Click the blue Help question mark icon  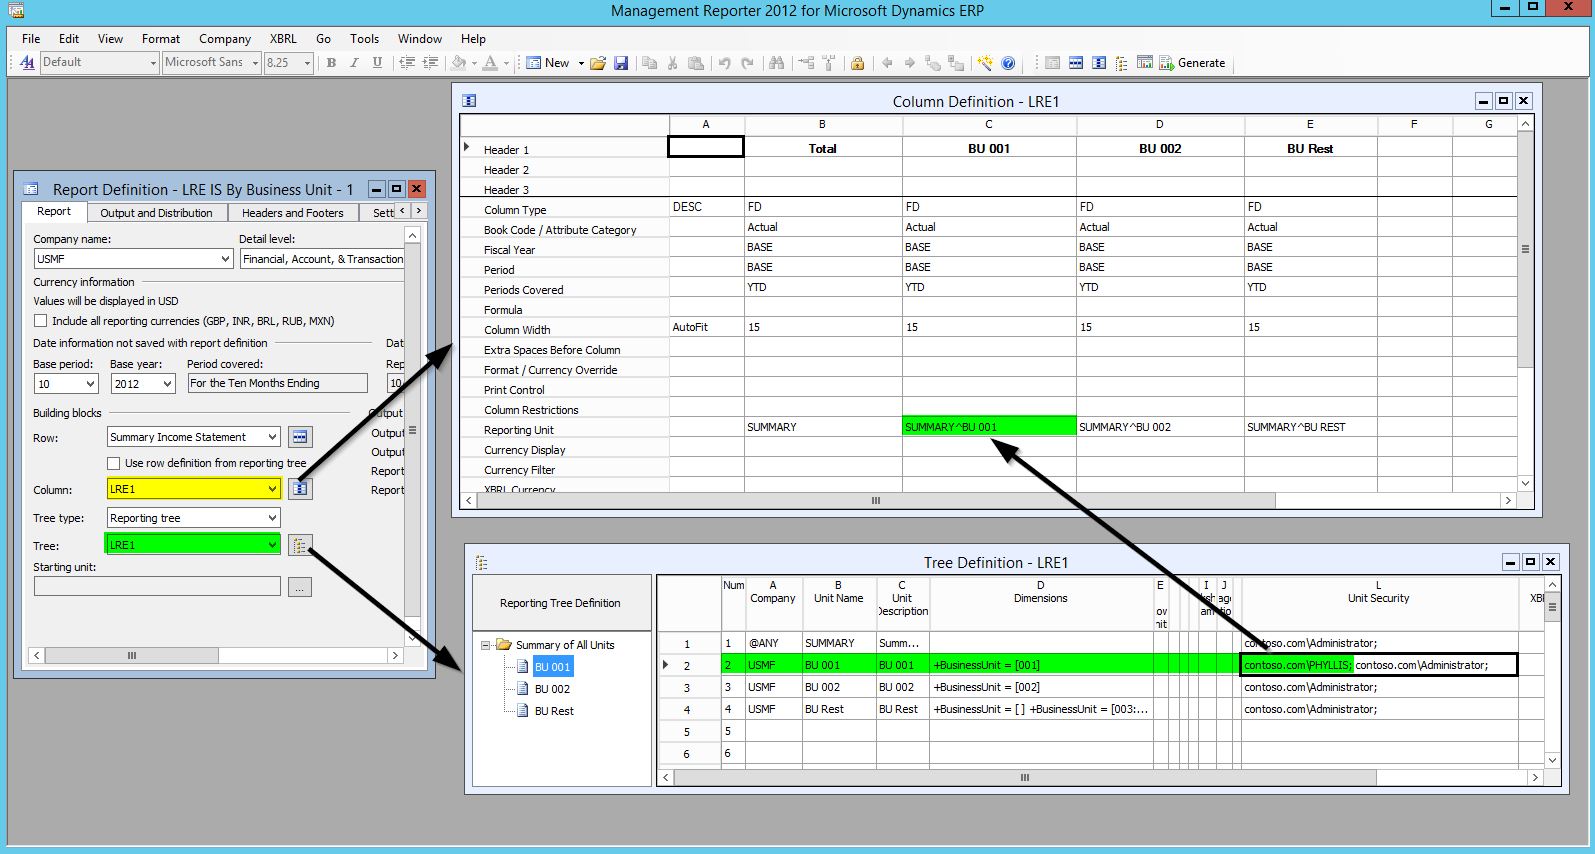[1008, 63]
